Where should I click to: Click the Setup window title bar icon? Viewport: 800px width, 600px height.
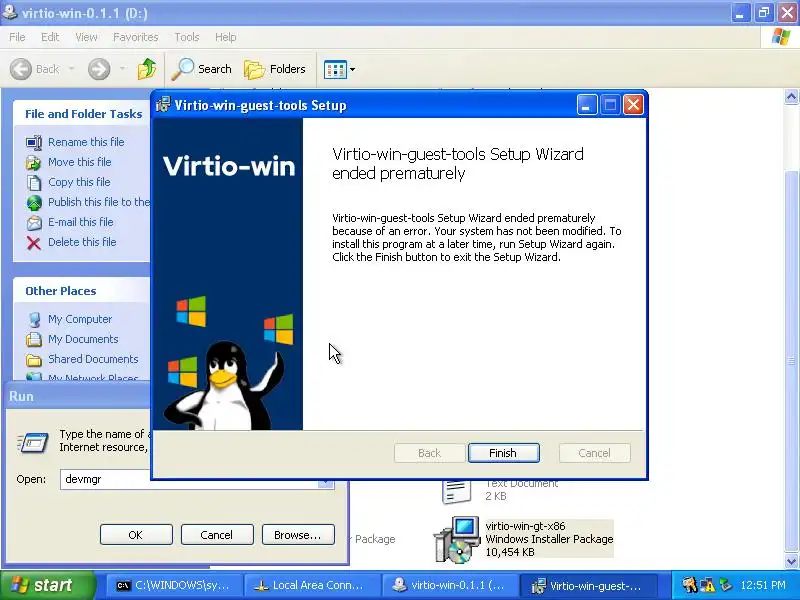click(163, 105)
